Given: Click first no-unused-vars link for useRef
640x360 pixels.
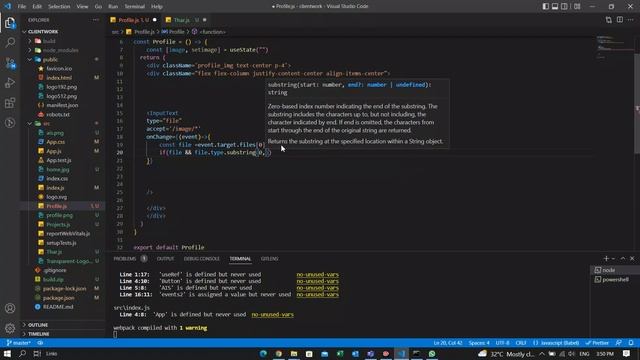Looking at the screenshot, I should click(318, 275).
